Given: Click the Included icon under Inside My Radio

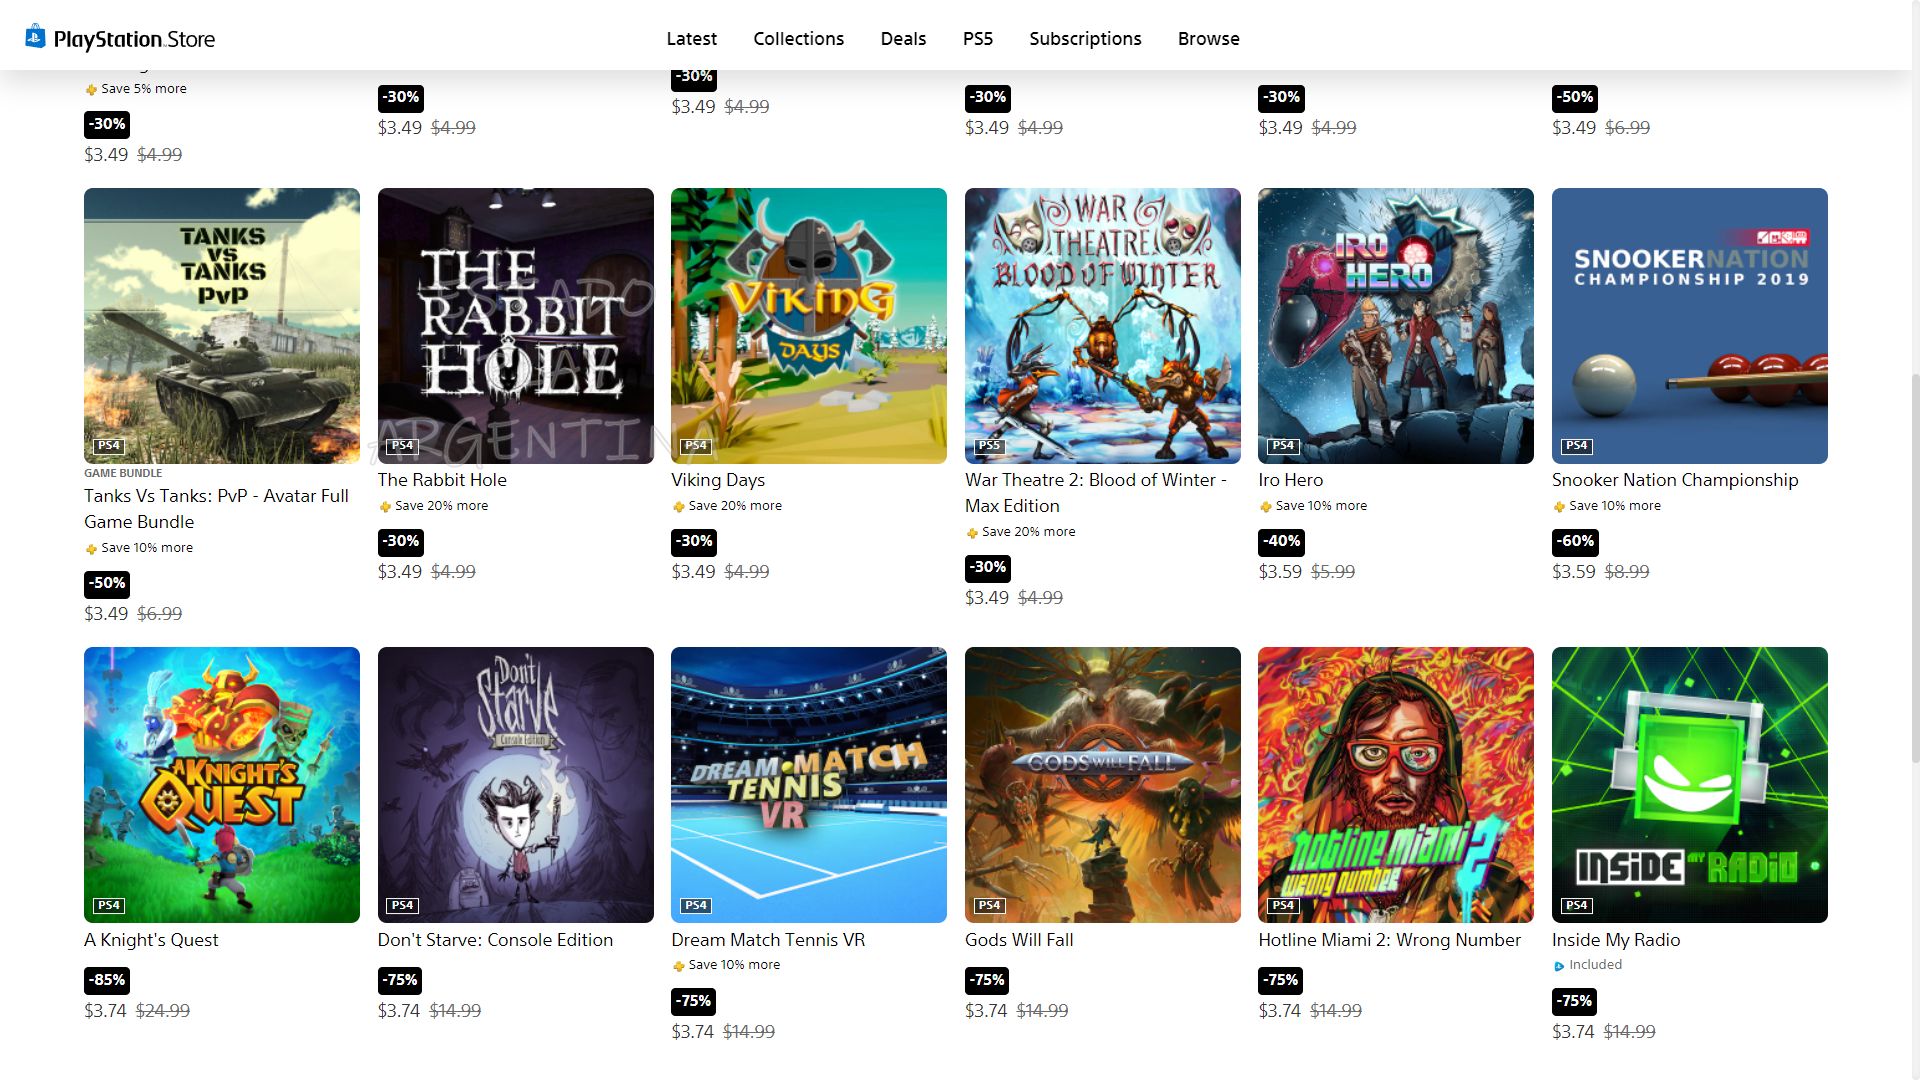Looking at the screenshot, I should [1558, 966].
